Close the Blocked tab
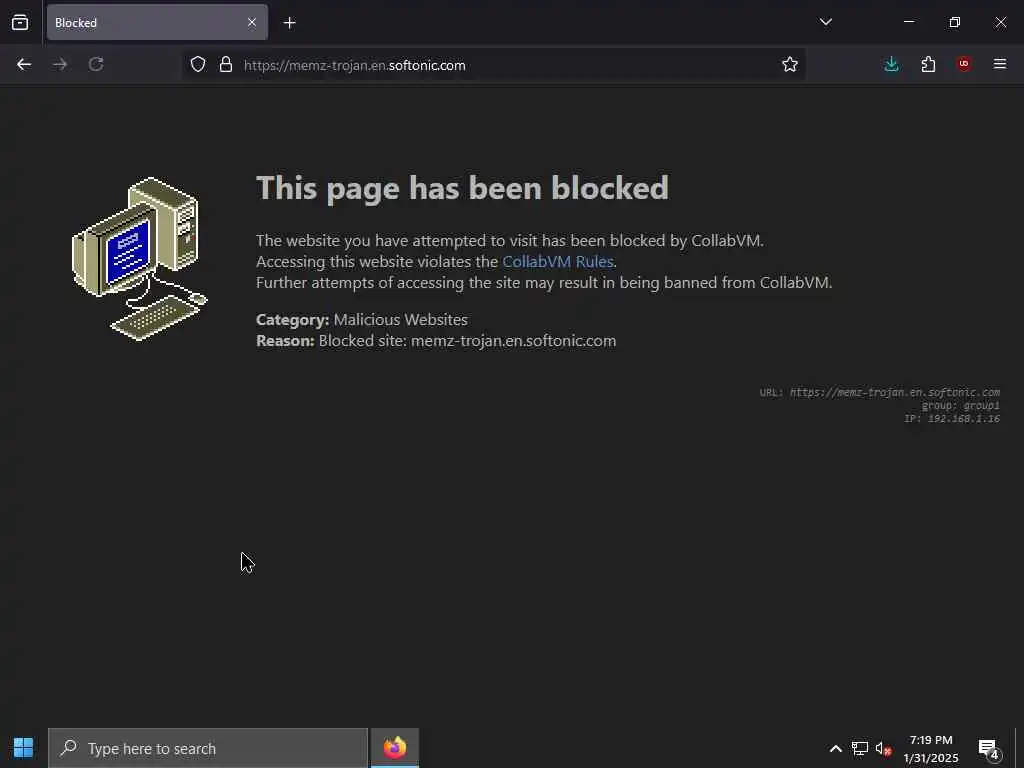This screenshot has width=1024, height=768. (252, 22)
